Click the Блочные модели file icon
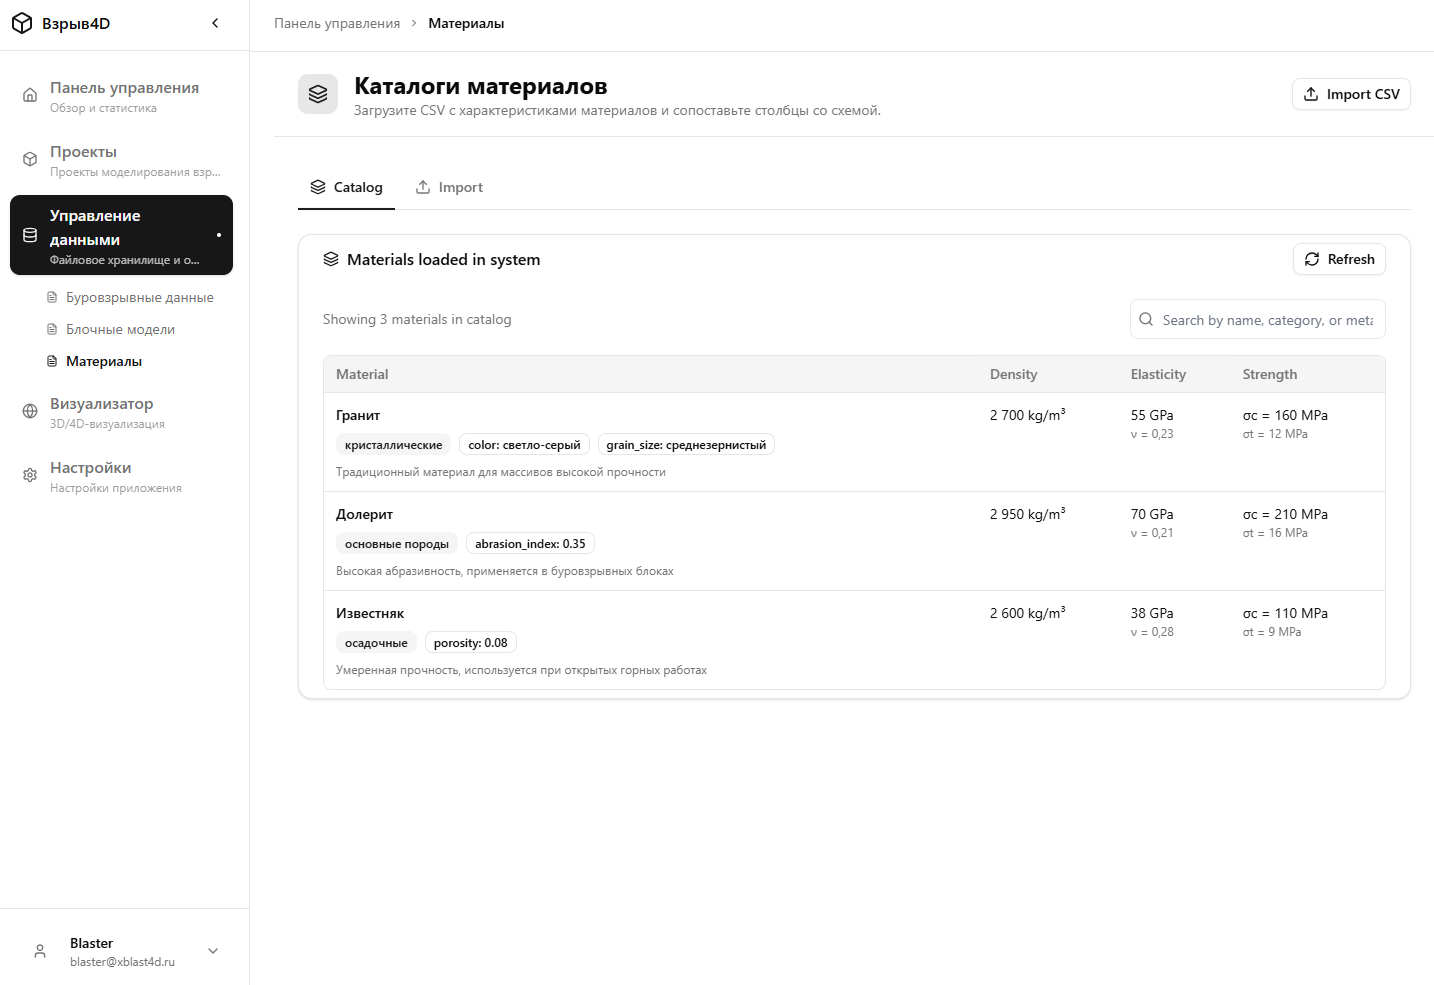The image size is (1434, 985). [52, 330]
